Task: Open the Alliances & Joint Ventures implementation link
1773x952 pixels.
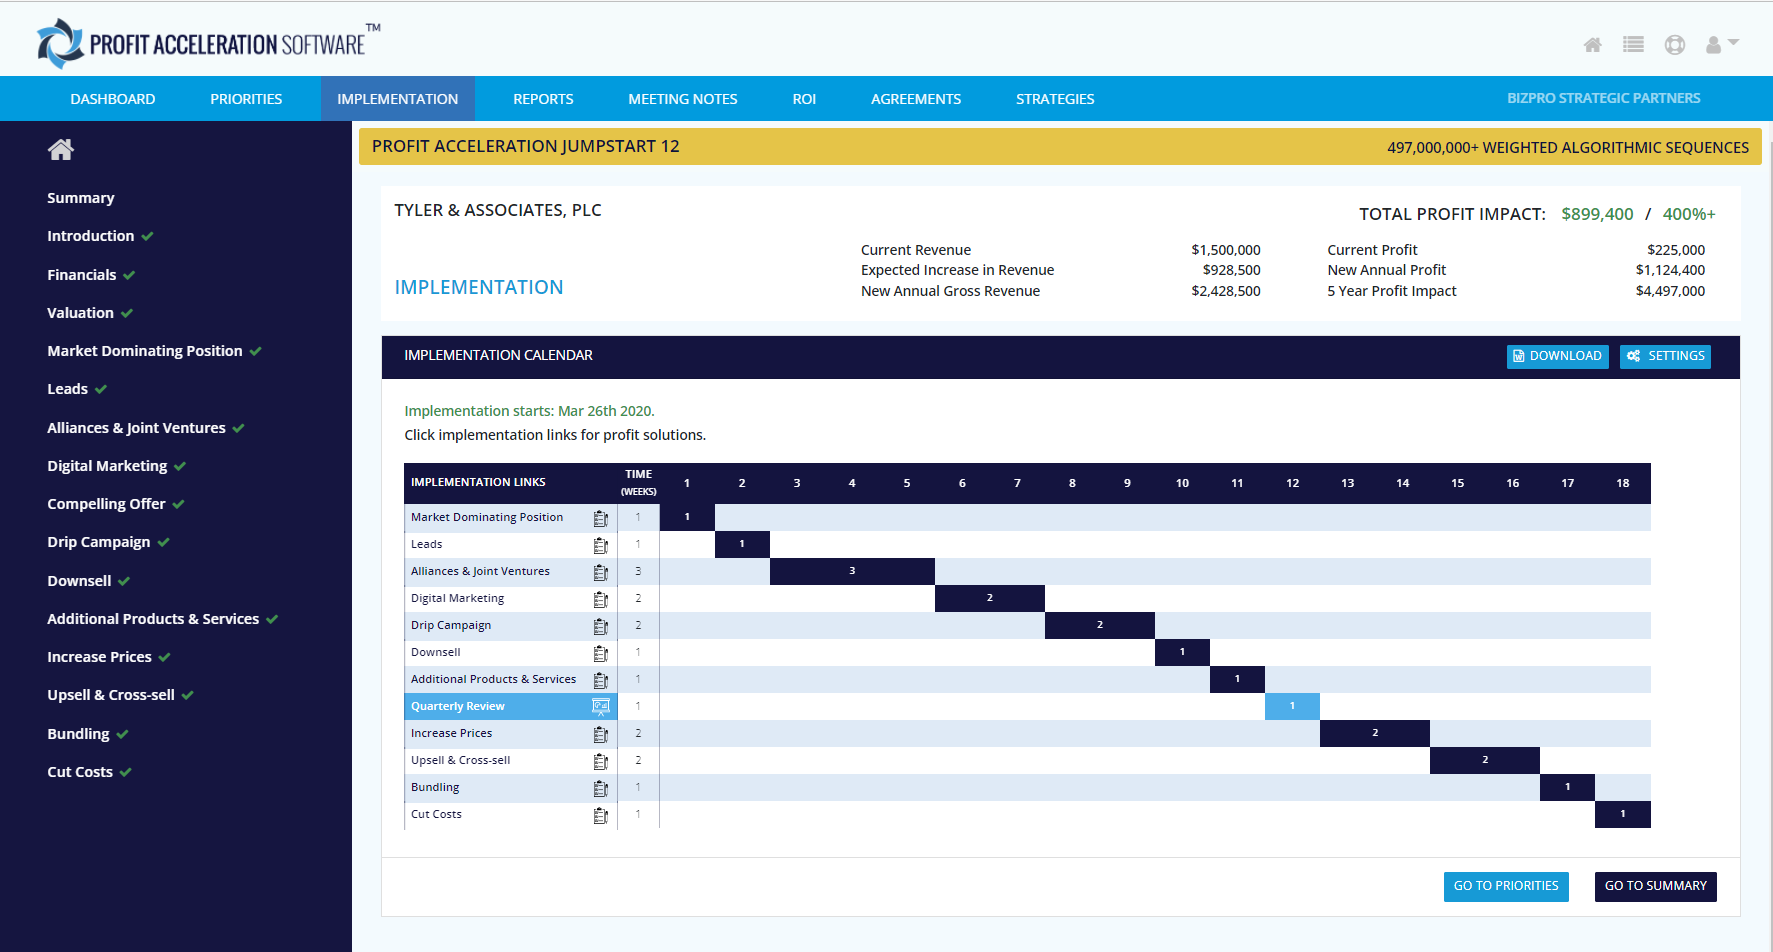Action: (480, 572)
